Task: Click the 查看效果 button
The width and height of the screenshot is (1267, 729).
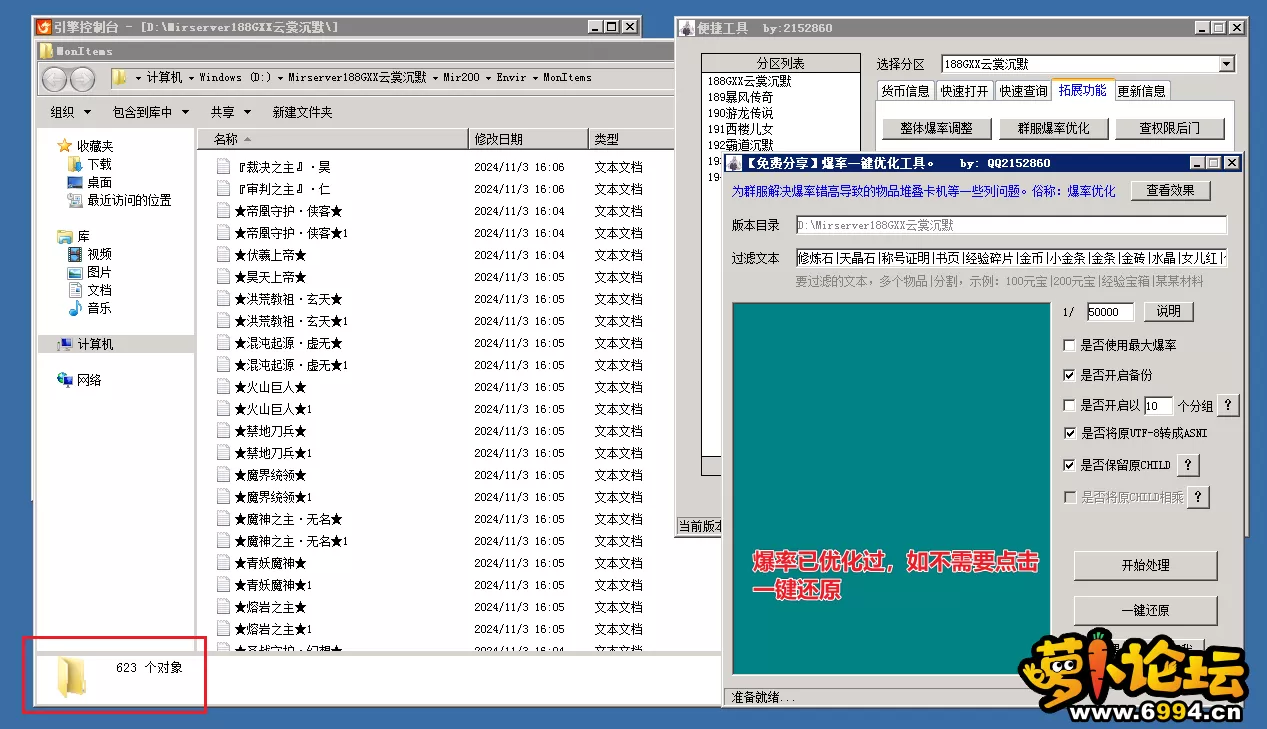Action: click(1170, 191)
